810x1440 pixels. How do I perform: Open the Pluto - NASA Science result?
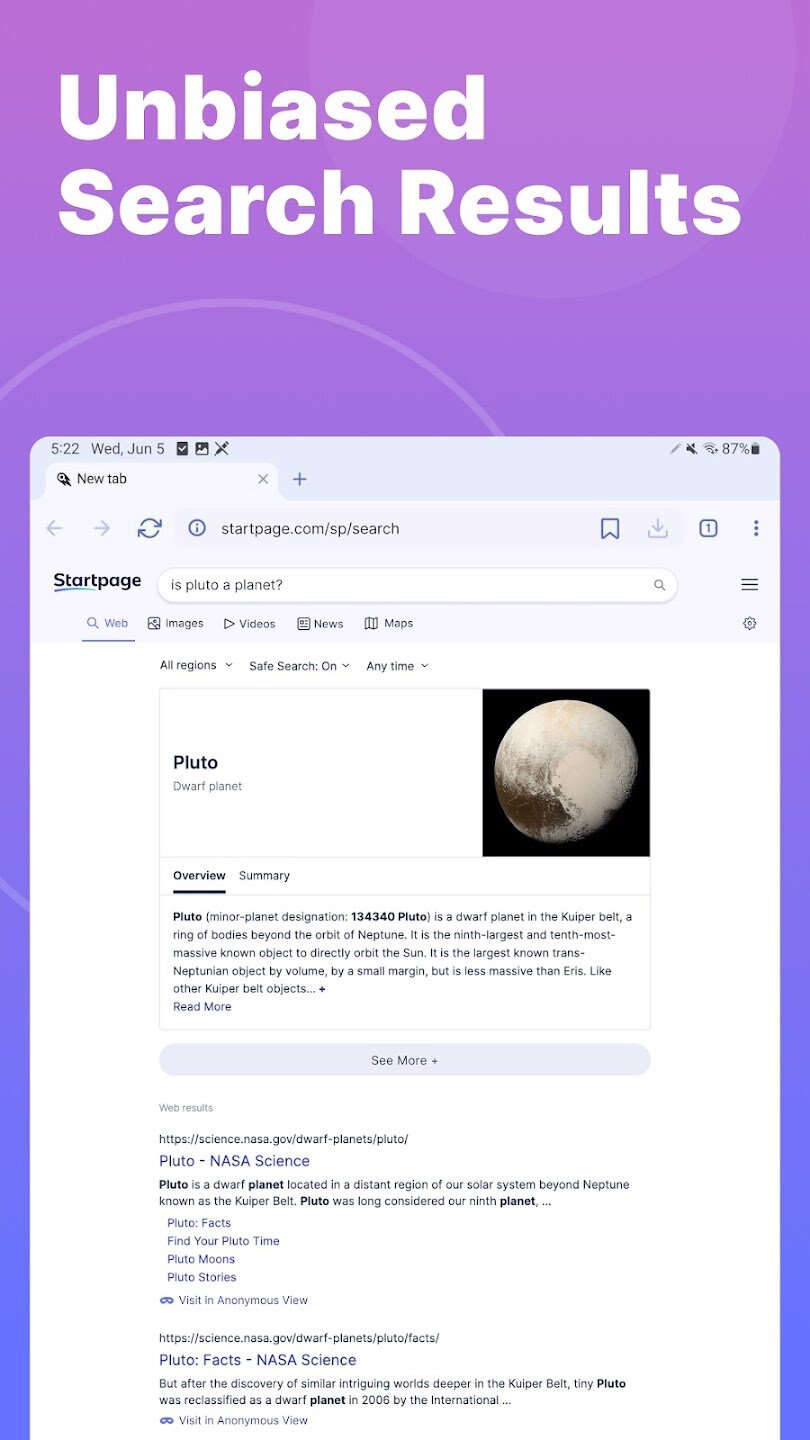pyautogui.click(x=234, y=1161)
